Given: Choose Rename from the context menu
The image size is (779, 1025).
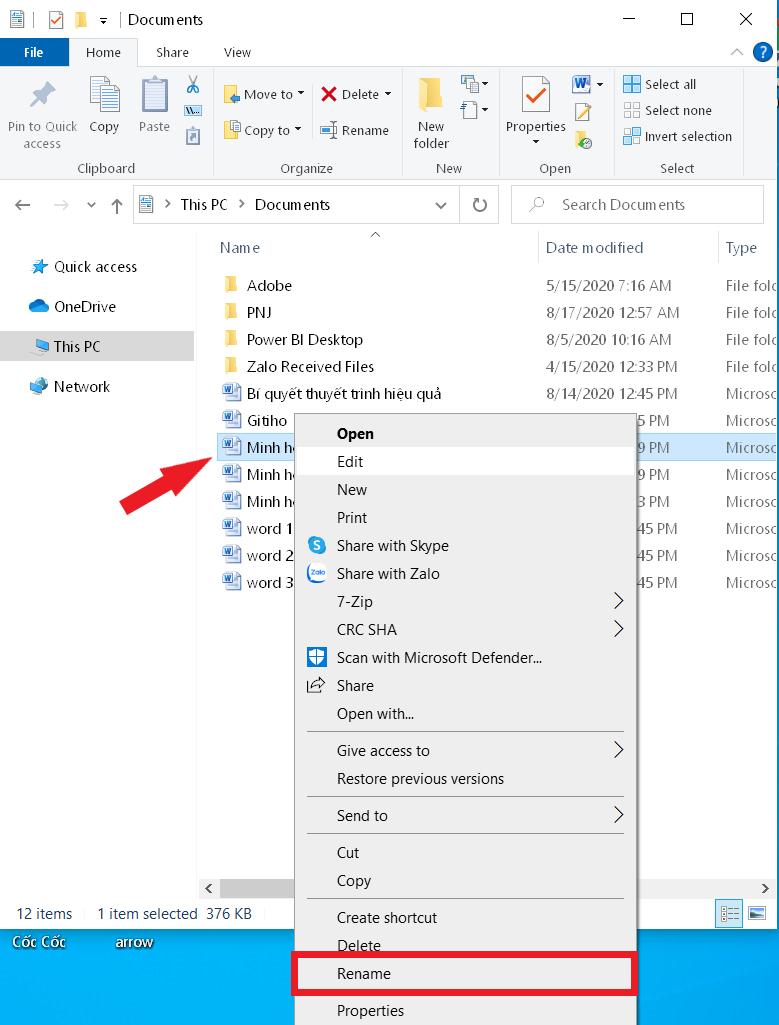Looking at the screenshot, I should (x=463, y=973).
